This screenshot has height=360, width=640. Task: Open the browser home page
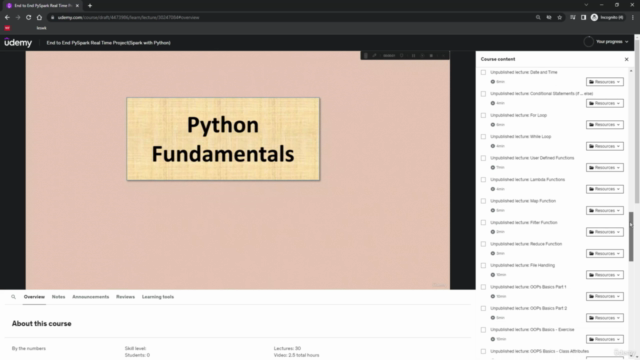coord(39,18)
